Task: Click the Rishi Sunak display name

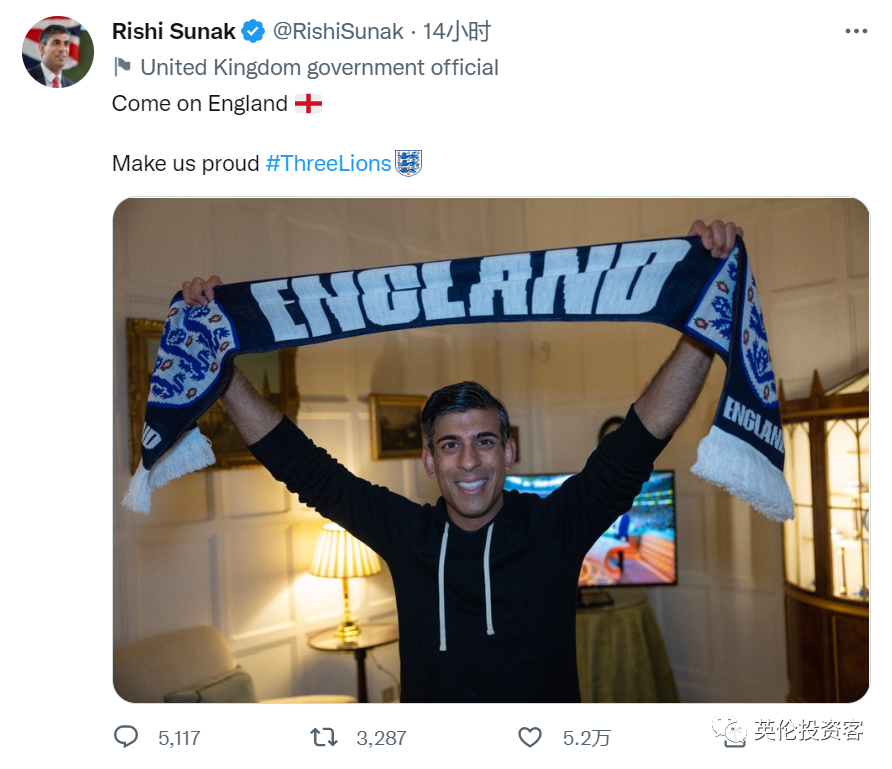Action: pos(174,31)
